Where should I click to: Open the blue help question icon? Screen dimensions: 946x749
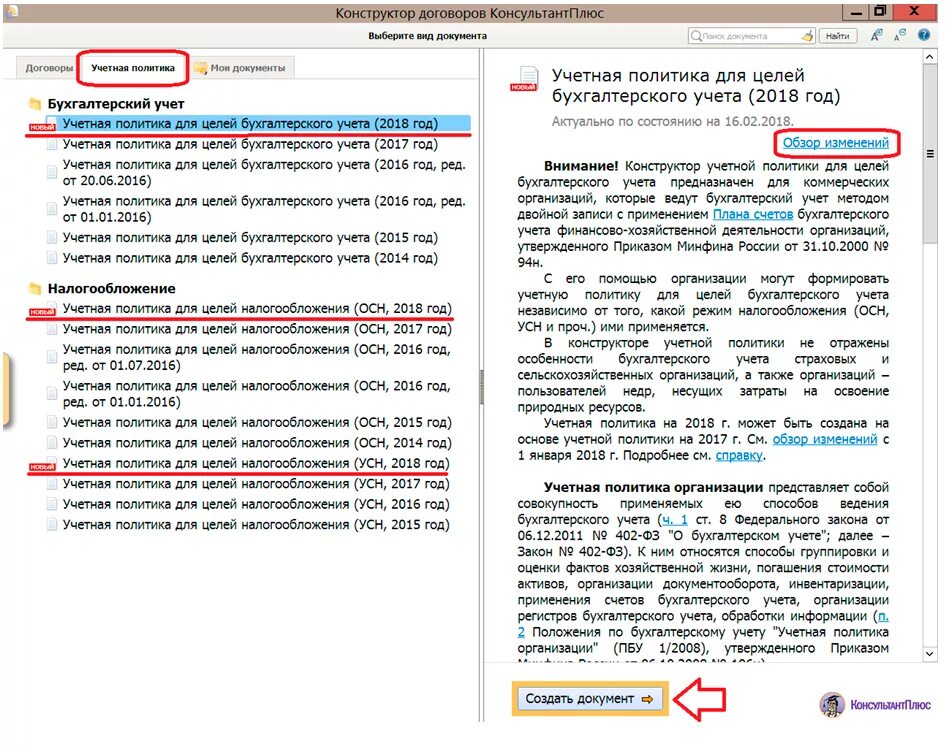924,35
